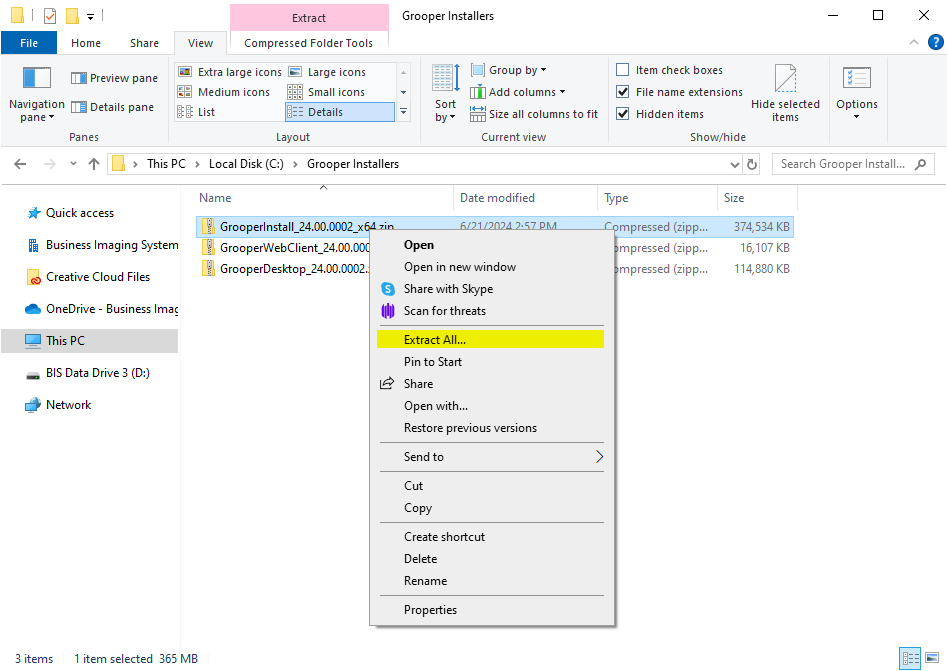Collapse the ribbon with the chevron
The height and width of the screenshot is (671, 948).
pos(914,42)
